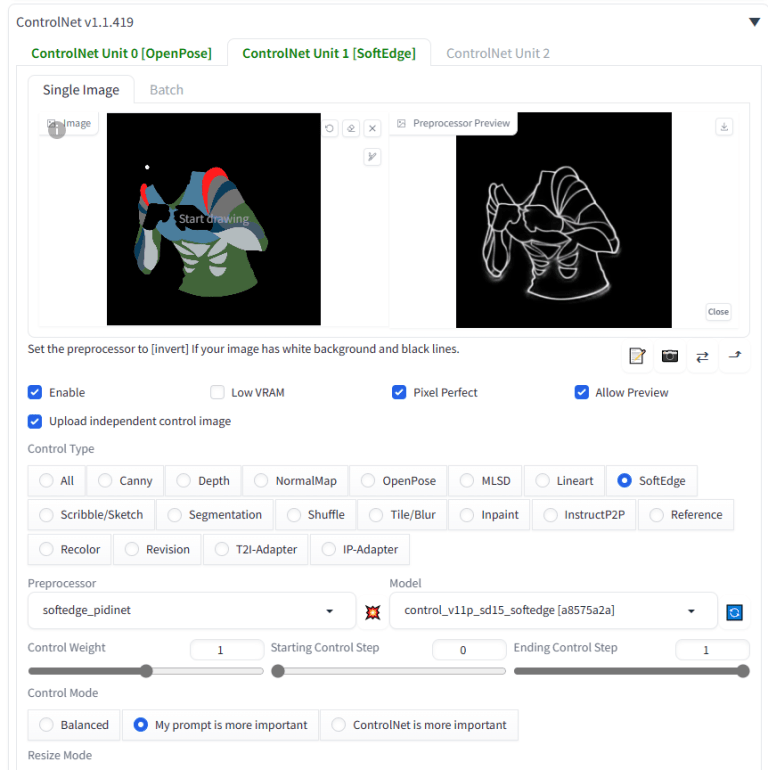Screen dimensions: 768x770
Task: Collapse the ControlNet v1.1.419 panel
Action: click(x=754, y=22)
